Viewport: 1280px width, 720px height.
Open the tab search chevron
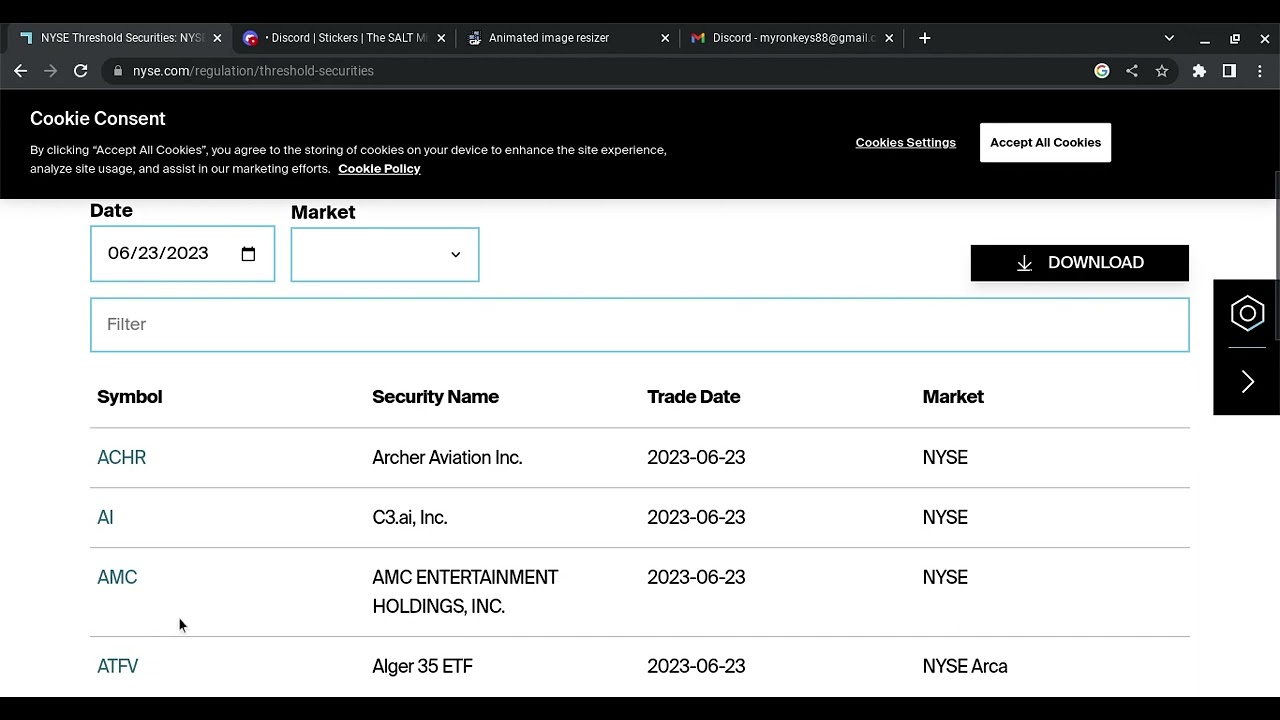(x=1169, y=38)
